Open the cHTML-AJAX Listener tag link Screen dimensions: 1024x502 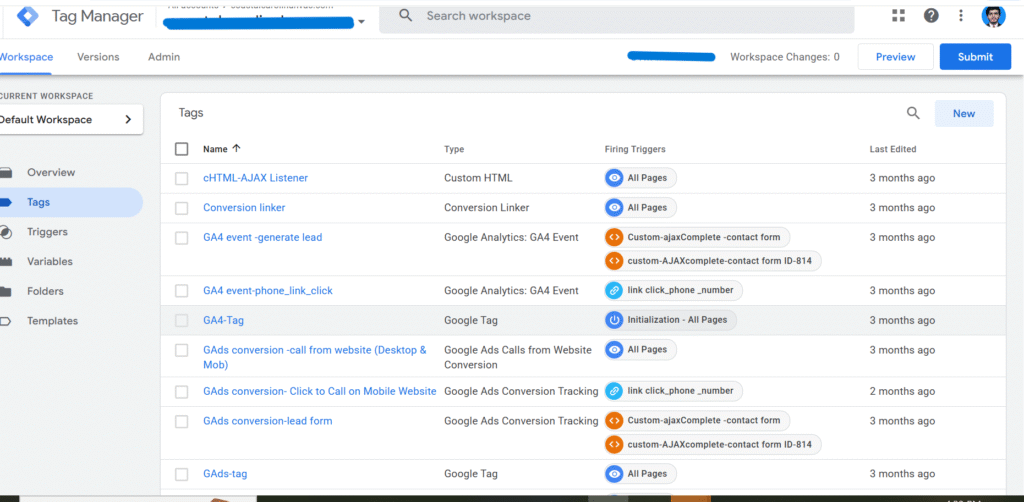tap(255, 178)
